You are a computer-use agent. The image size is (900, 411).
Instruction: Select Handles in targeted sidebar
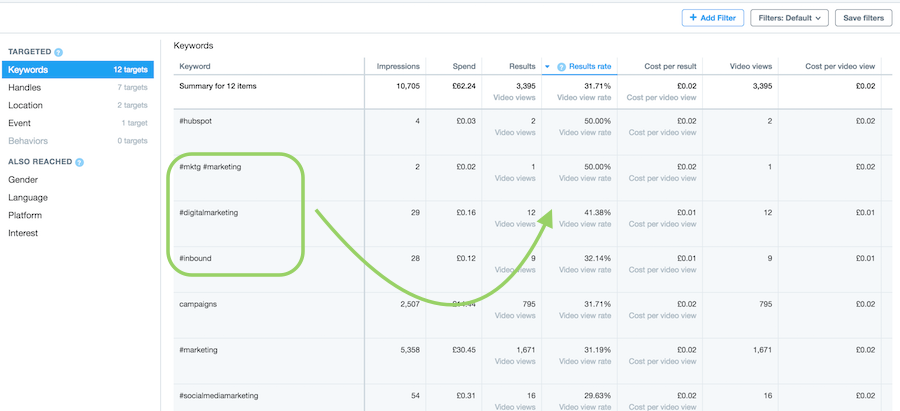click(77, 88)
